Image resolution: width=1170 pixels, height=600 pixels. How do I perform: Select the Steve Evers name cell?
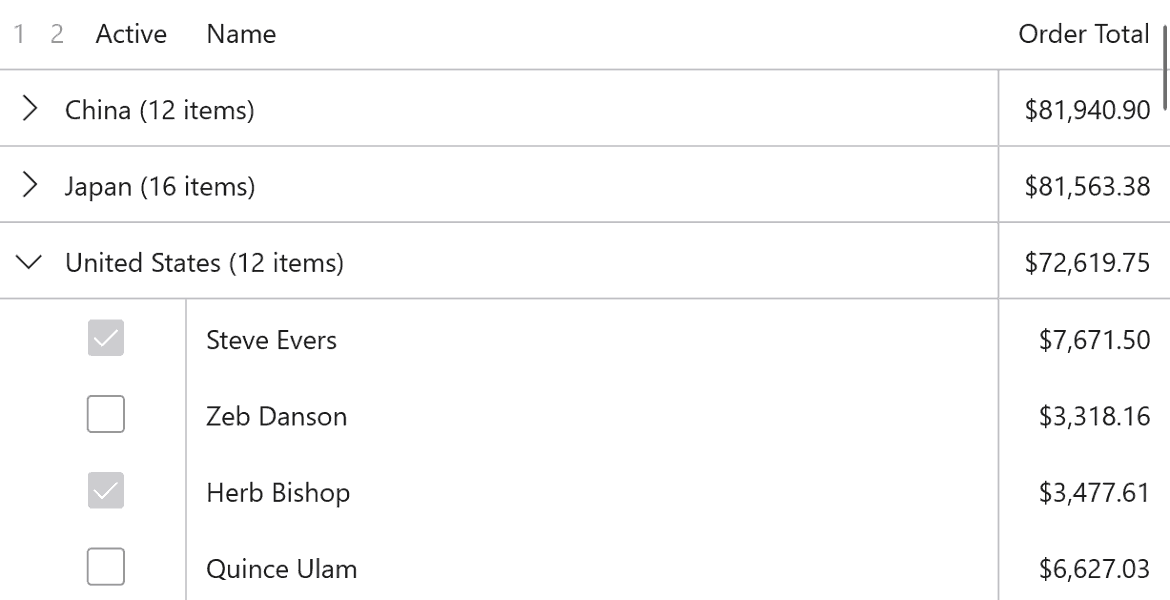point(271,340)
